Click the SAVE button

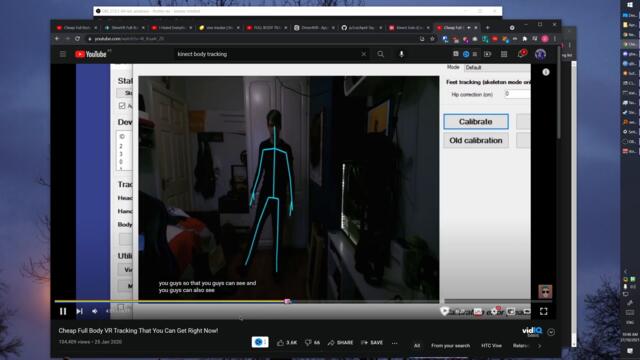(x=372, y=343)
